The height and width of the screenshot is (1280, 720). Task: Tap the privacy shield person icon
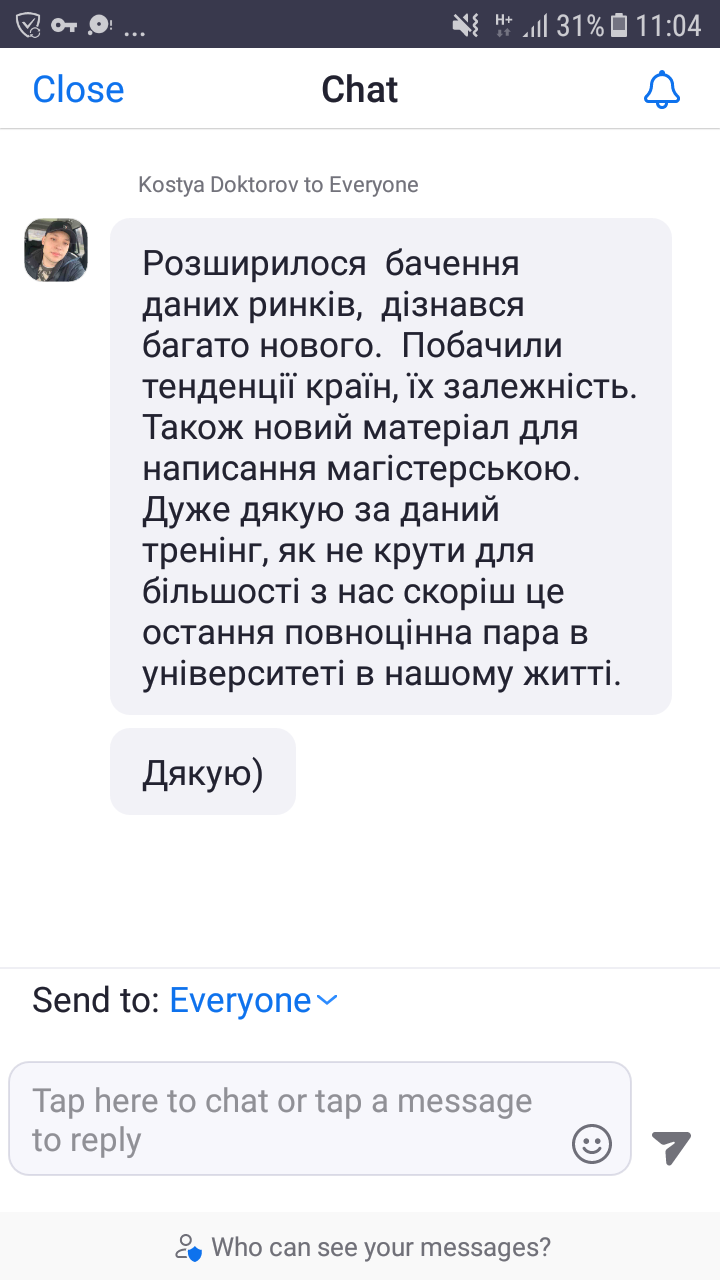tap(188, 1248)
